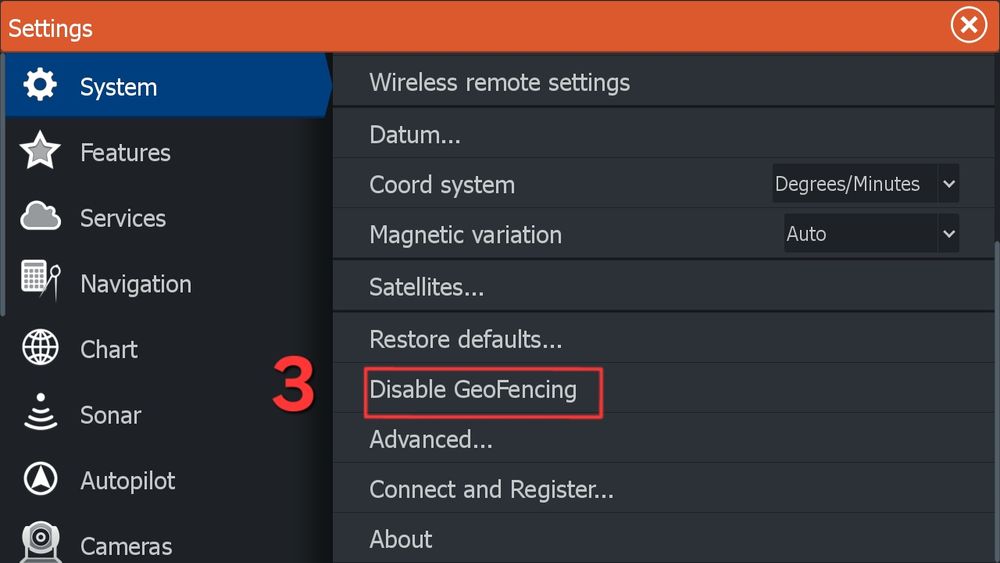The height and width of the screenshot is (563, 1000).
Task: Select the Sonar waves icon
Action: 40,414
